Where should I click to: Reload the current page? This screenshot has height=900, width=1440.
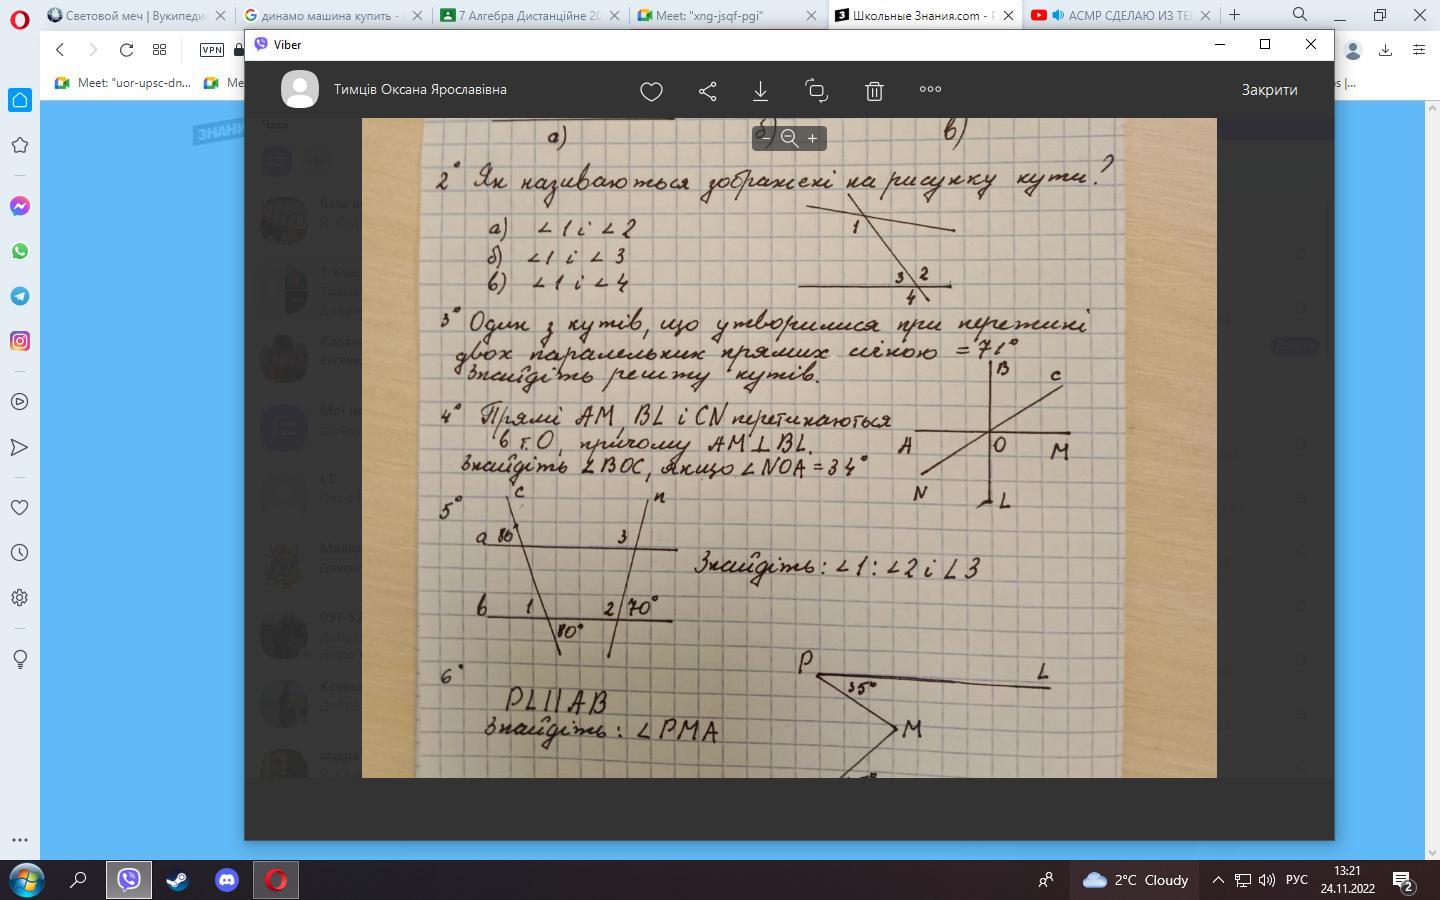126,50
